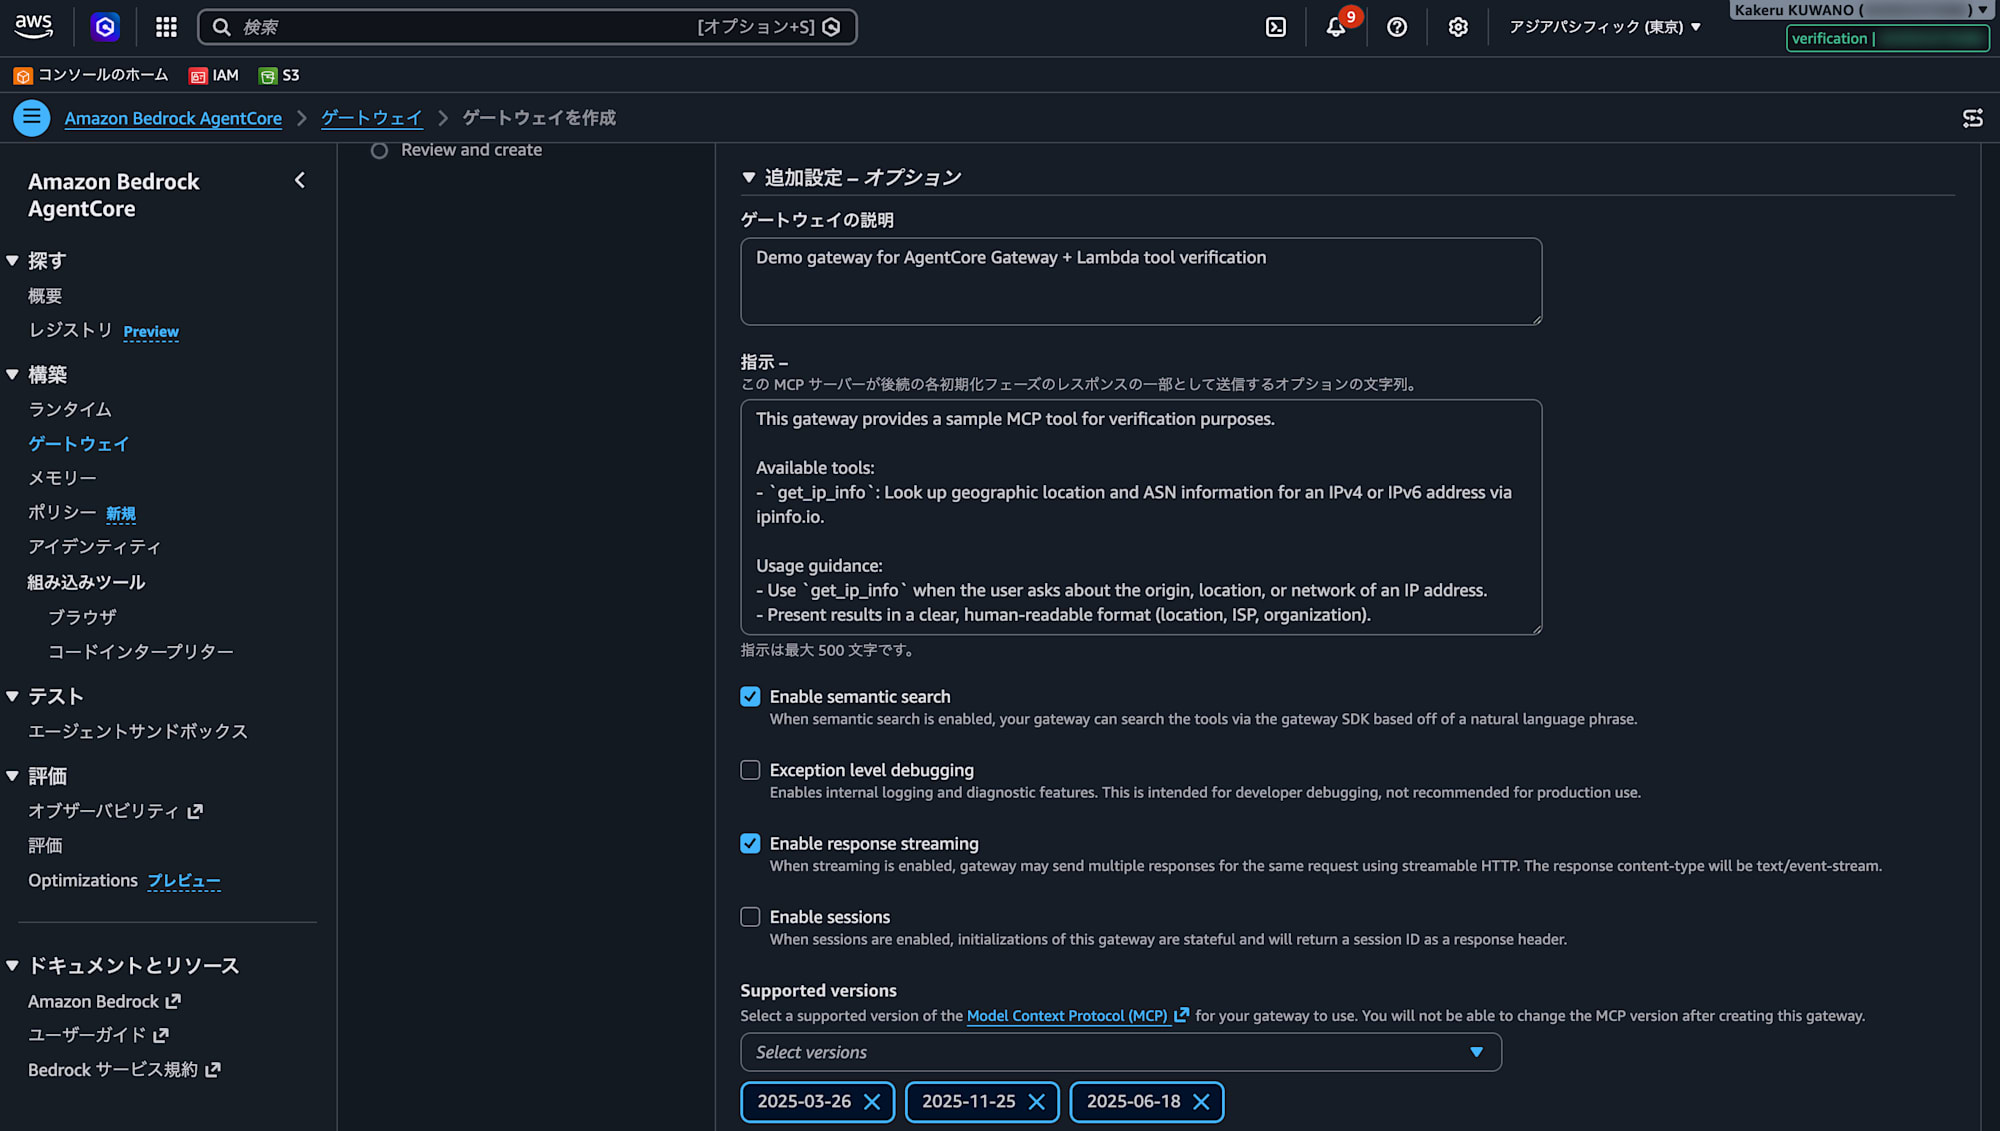Viewport: 2000px width, 1131px height.
Task: Open the IAM bookmark shortcut
Action: point(214,75)
